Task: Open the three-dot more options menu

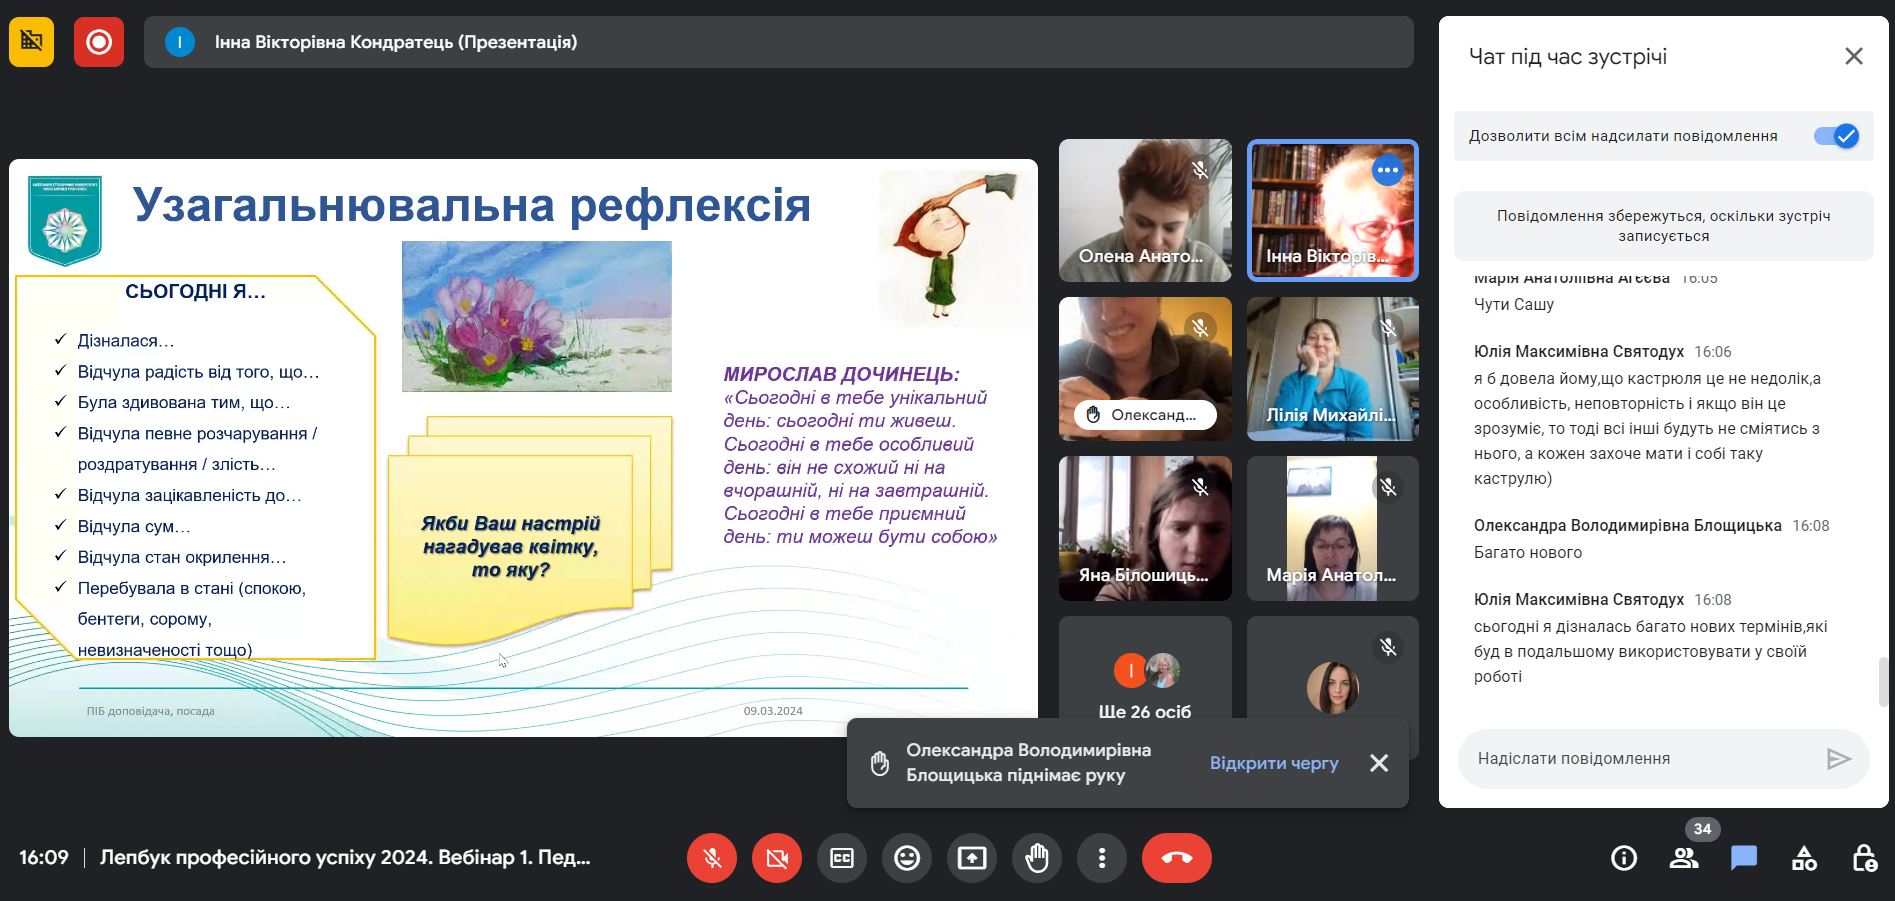Action: (1102, 858)
